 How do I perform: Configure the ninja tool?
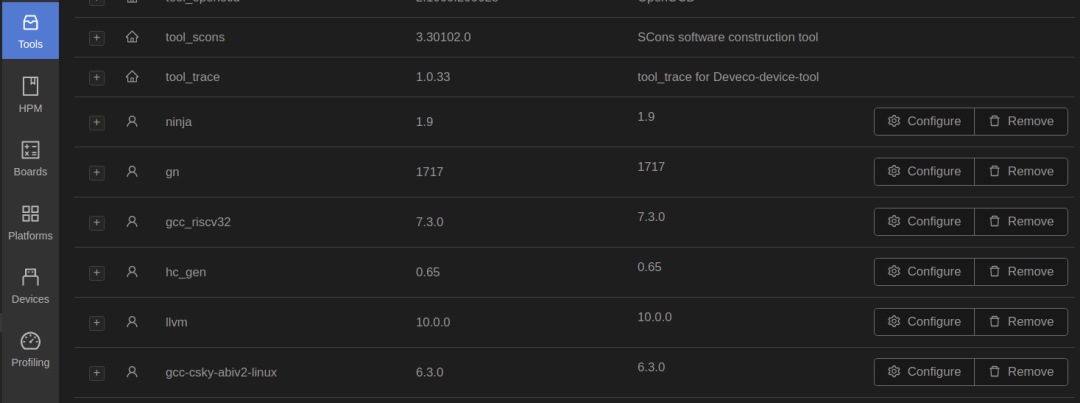(x=924, y=121)
